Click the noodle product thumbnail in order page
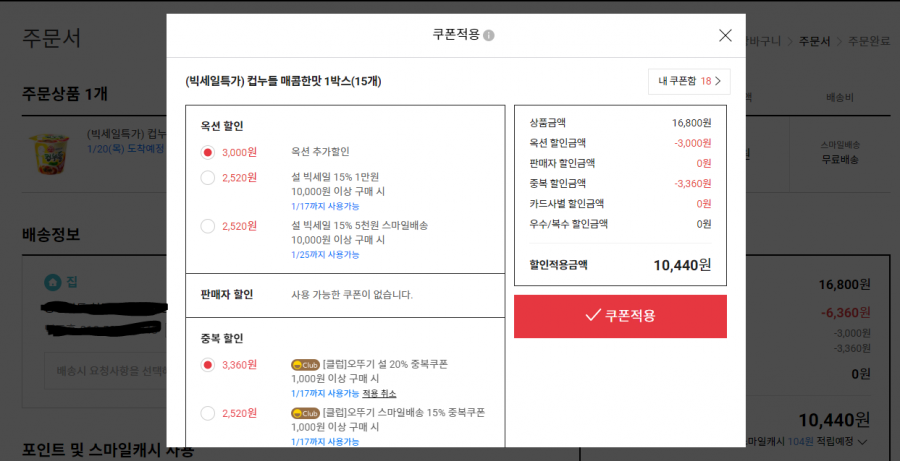Image resolution: width=900 pixels, height=461 pixels. (x=49, y=154)
